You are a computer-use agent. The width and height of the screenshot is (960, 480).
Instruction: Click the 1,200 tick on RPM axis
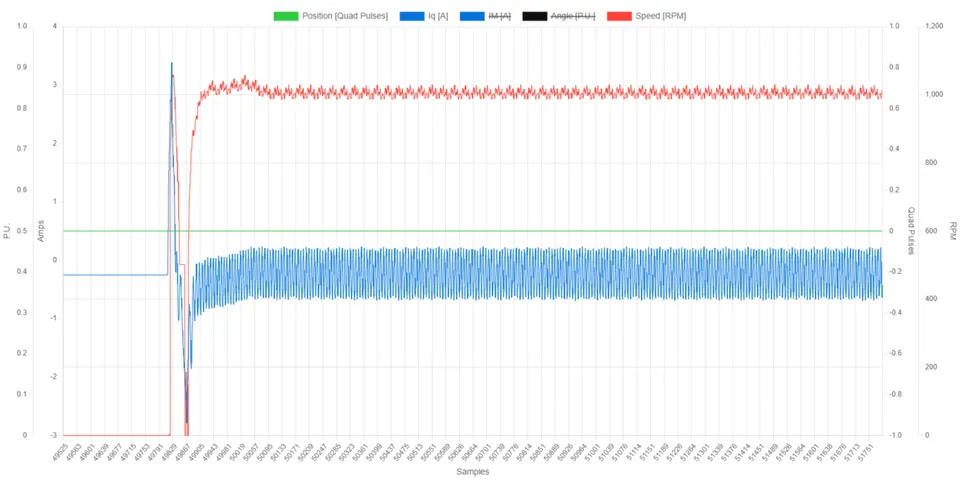click(934, 26)
